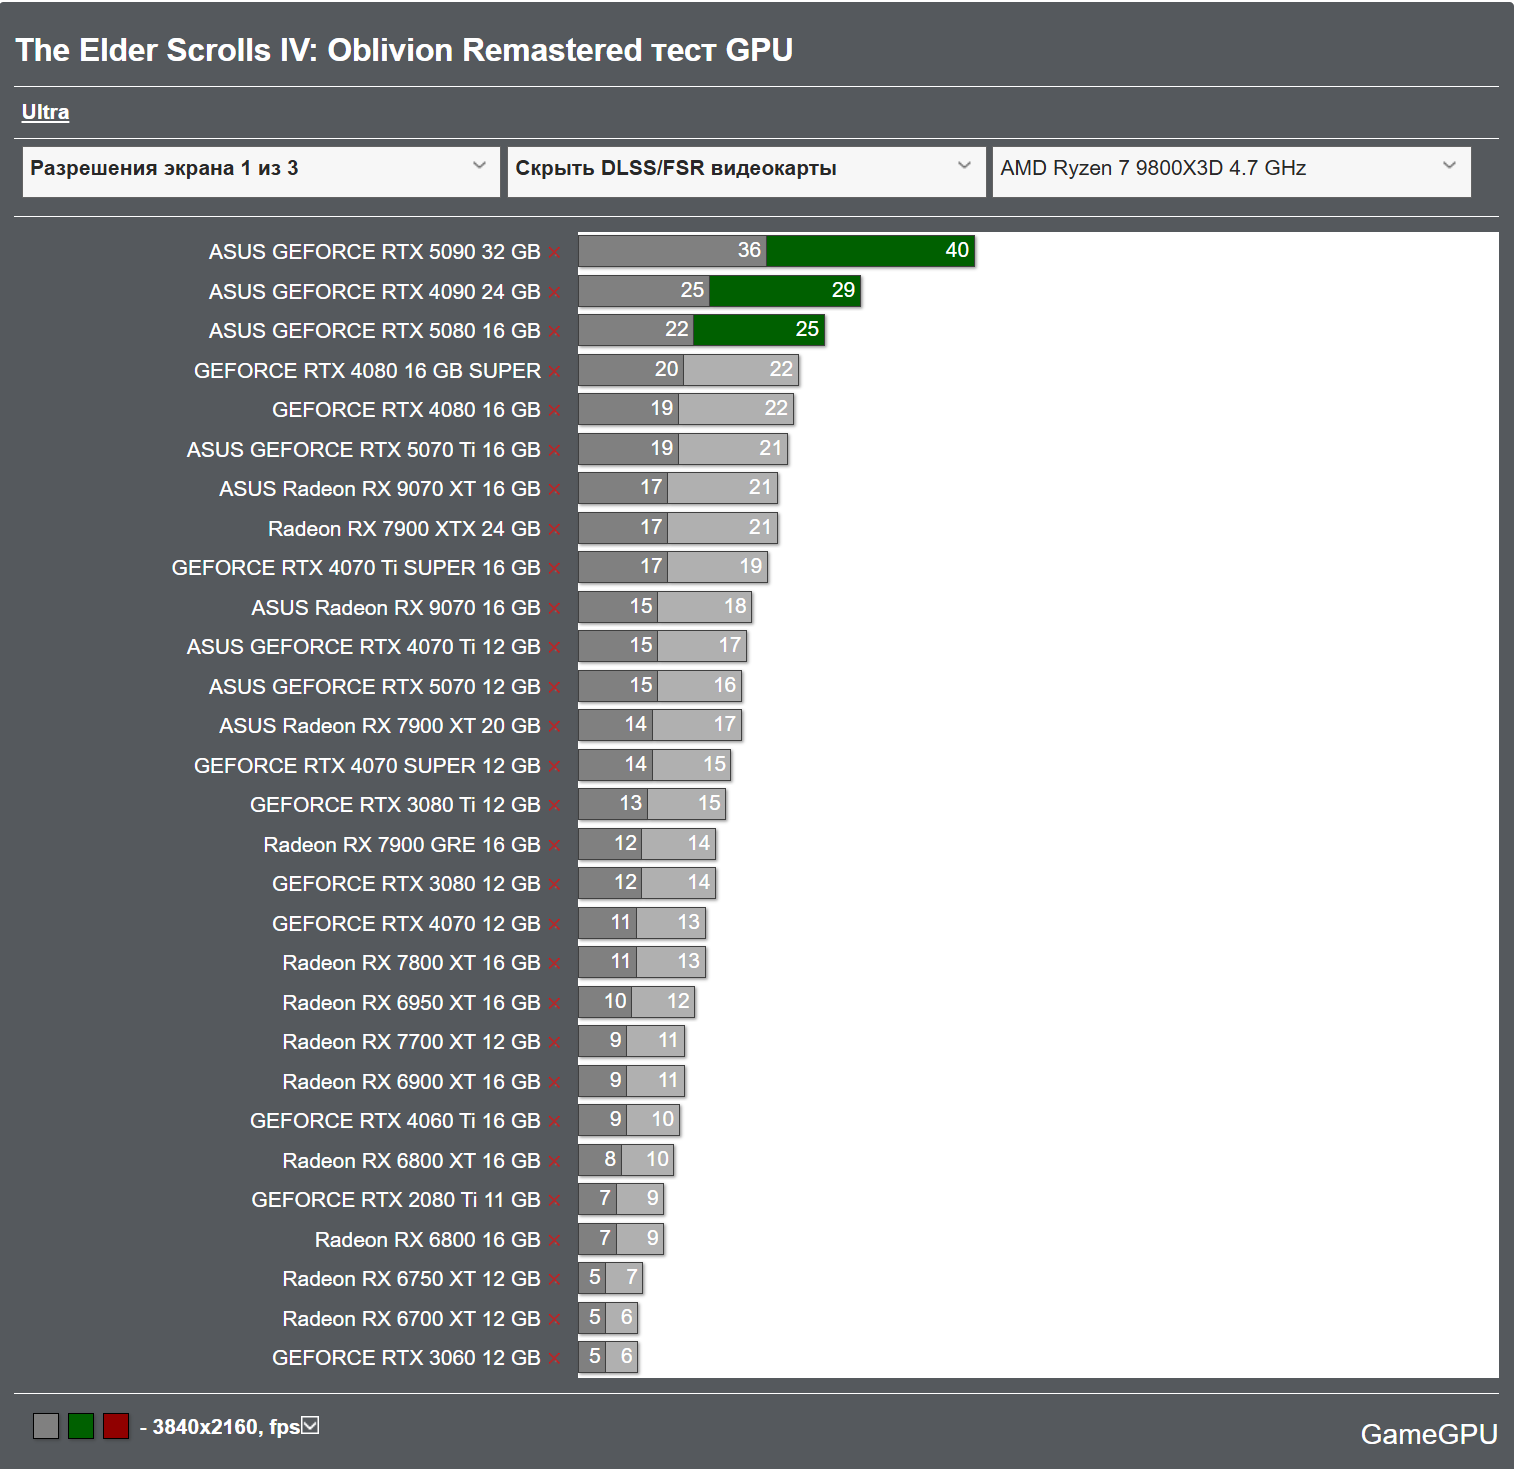Screen dimensions: 1514x1469
Task: Remove GEFORCE RTX 3080 Ti 12 GB via its X
Action: [x=554, y=806]
